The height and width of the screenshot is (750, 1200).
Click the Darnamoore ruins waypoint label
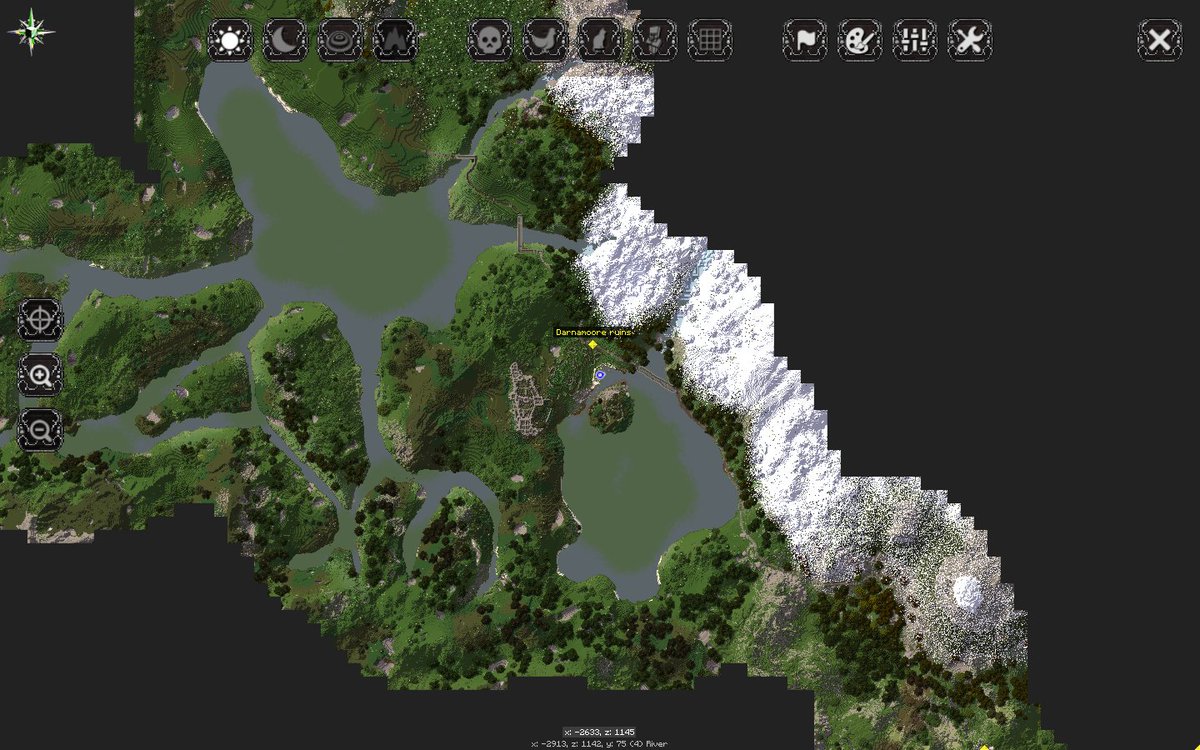(x=596, y=332)
